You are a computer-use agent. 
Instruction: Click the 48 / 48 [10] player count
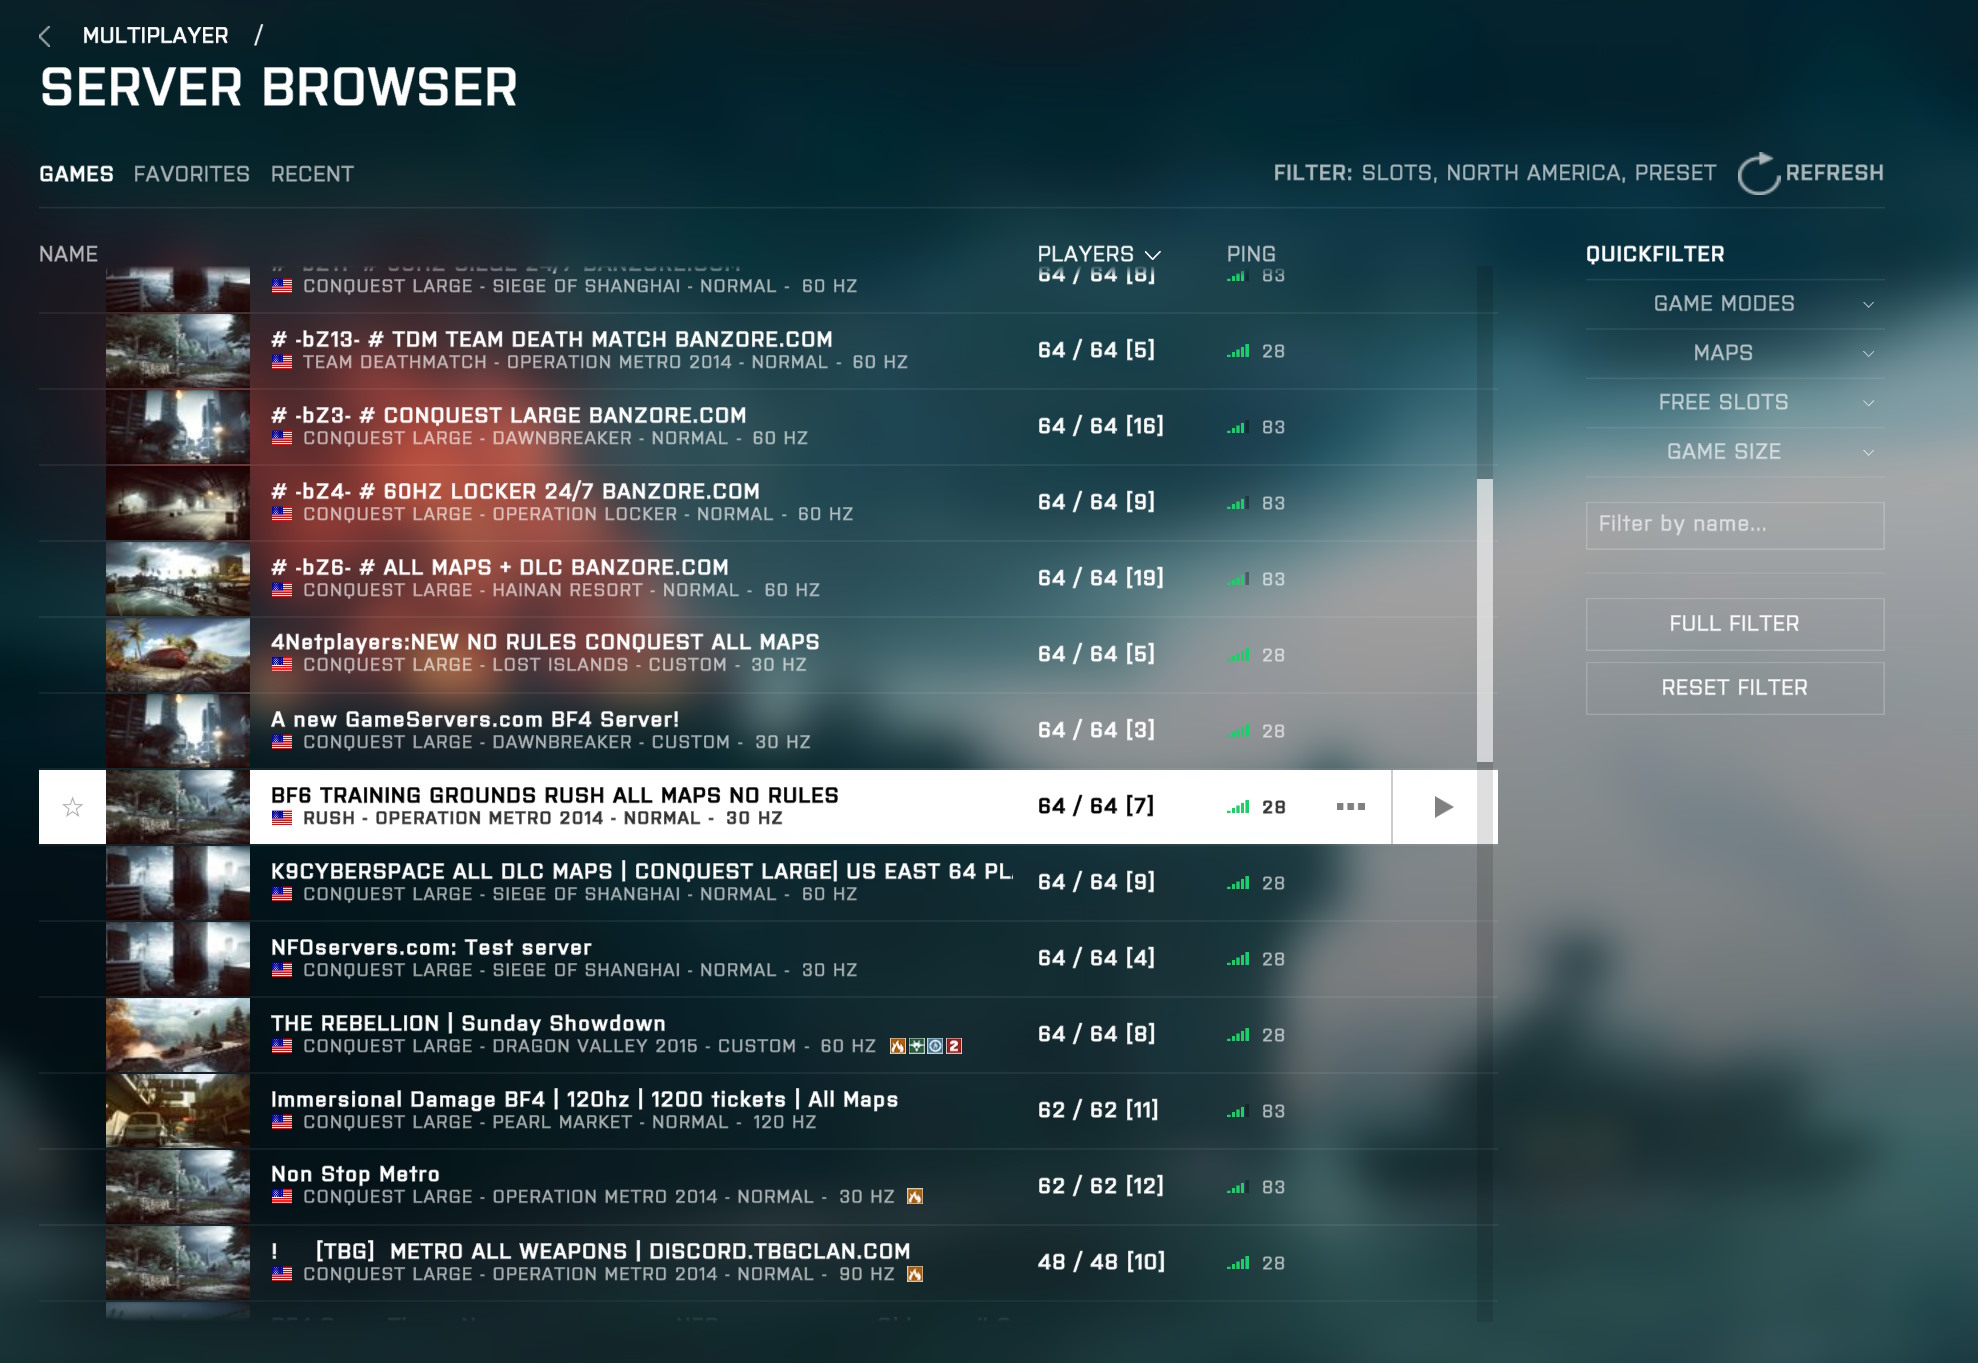point(1101,1262)
